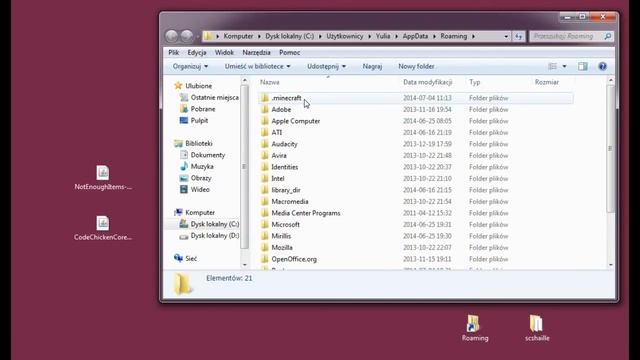The image size is (640, 360).
Task: Expand the arrow after Roaming in address bar
Action: [473, 36]
